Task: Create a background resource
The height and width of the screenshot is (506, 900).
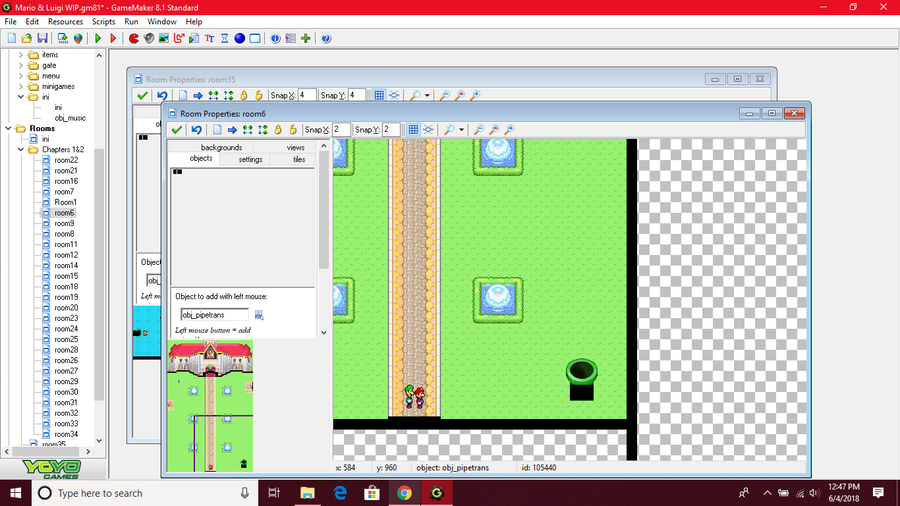Action: tap(164, 38)
